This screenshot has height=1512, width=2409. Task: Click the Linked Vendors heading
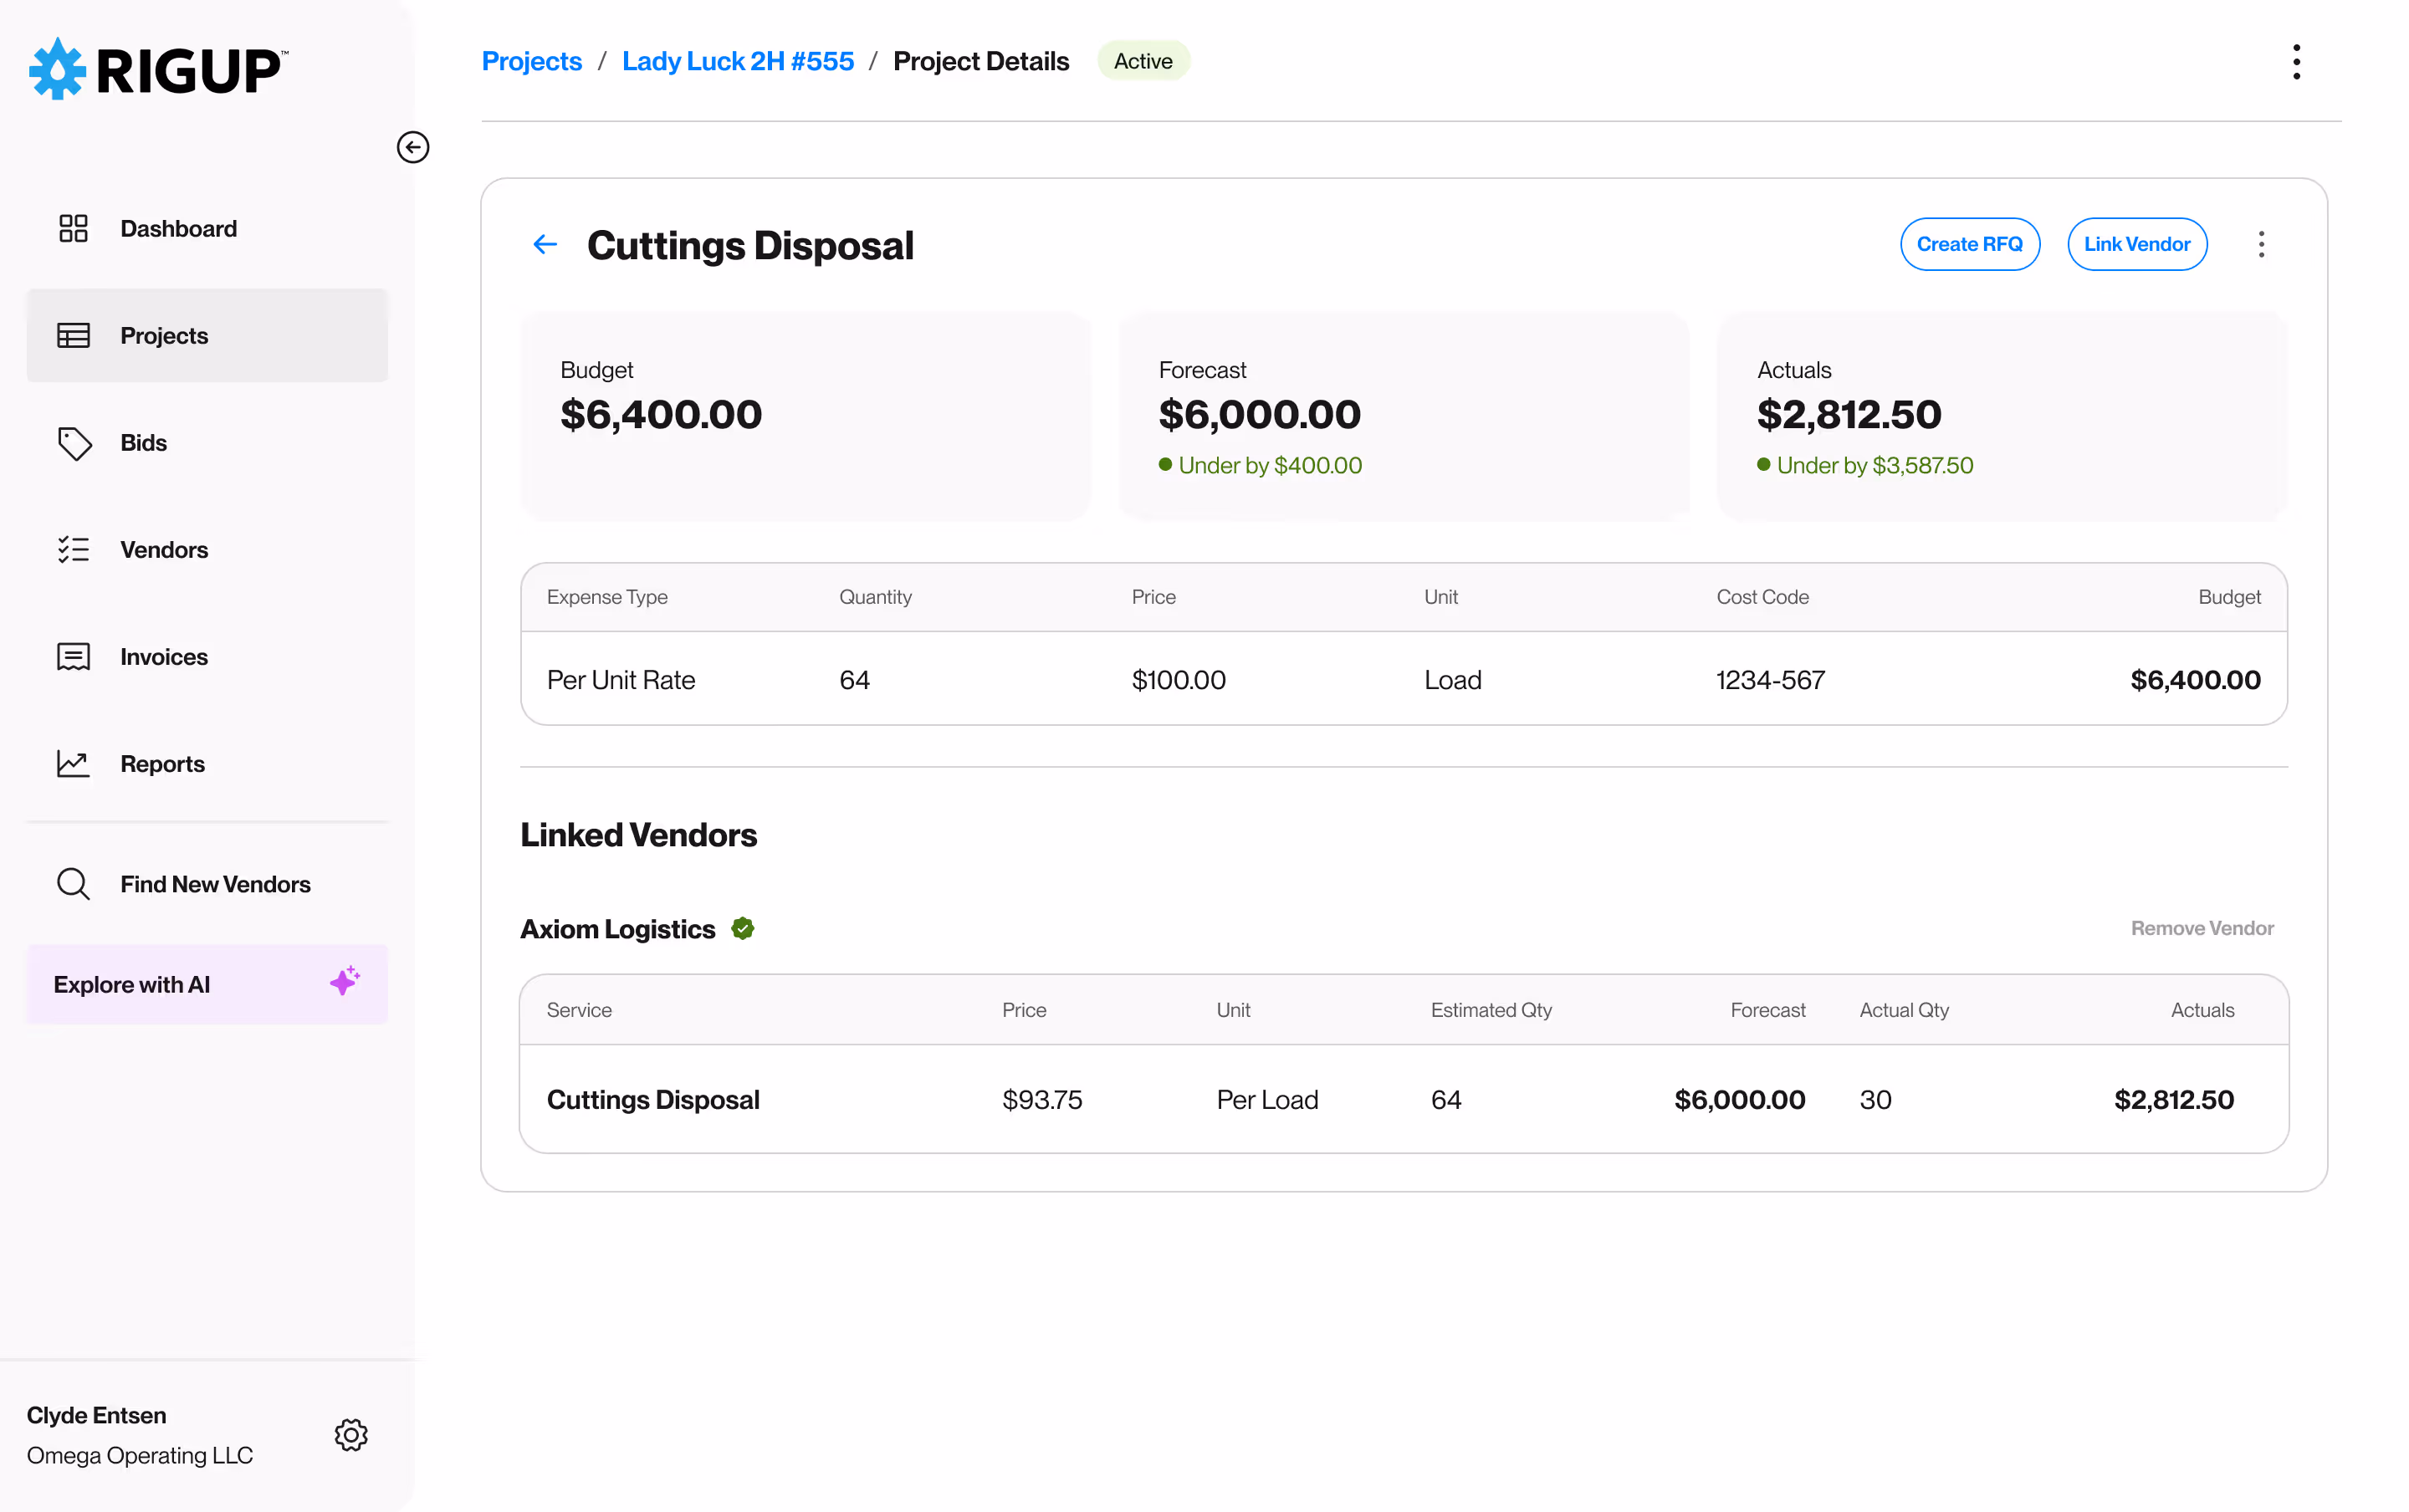[x=638, y=835]
